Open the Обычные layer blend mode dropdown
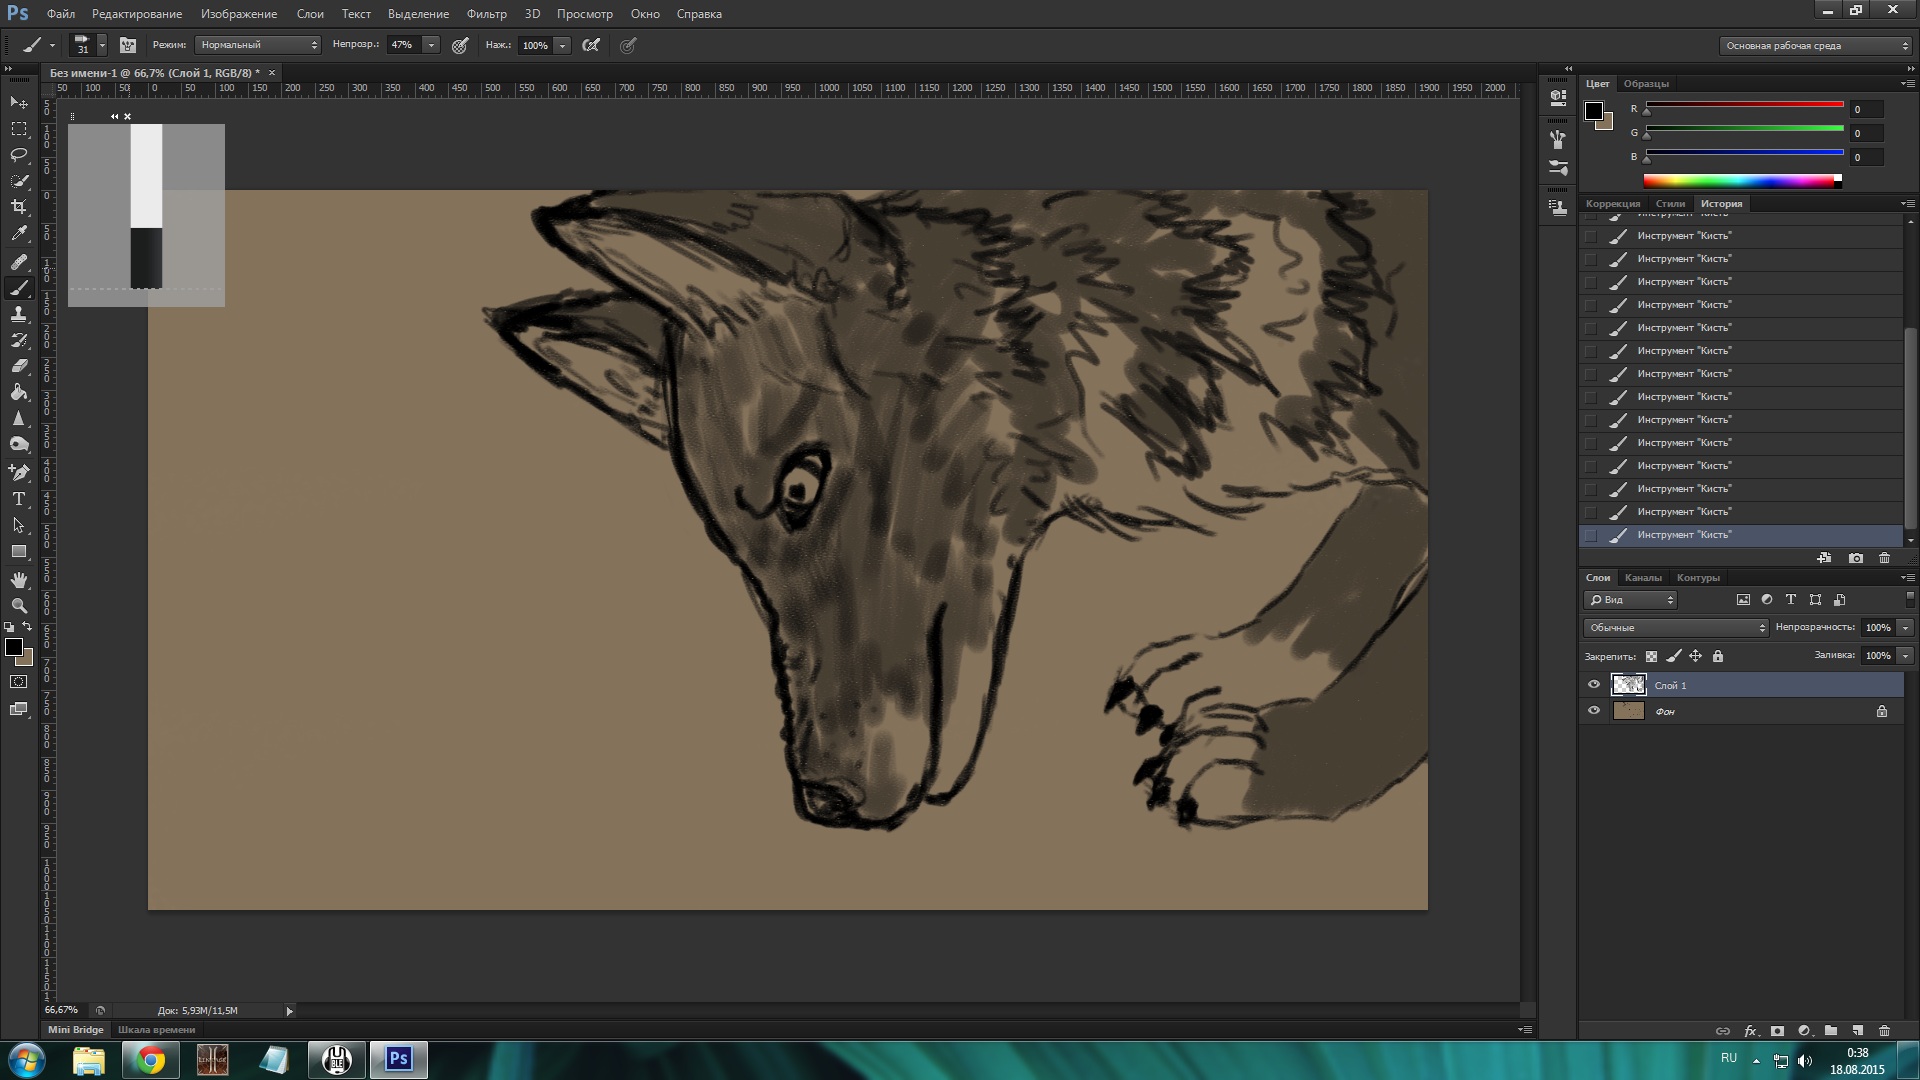 [x=1676, y=627]
